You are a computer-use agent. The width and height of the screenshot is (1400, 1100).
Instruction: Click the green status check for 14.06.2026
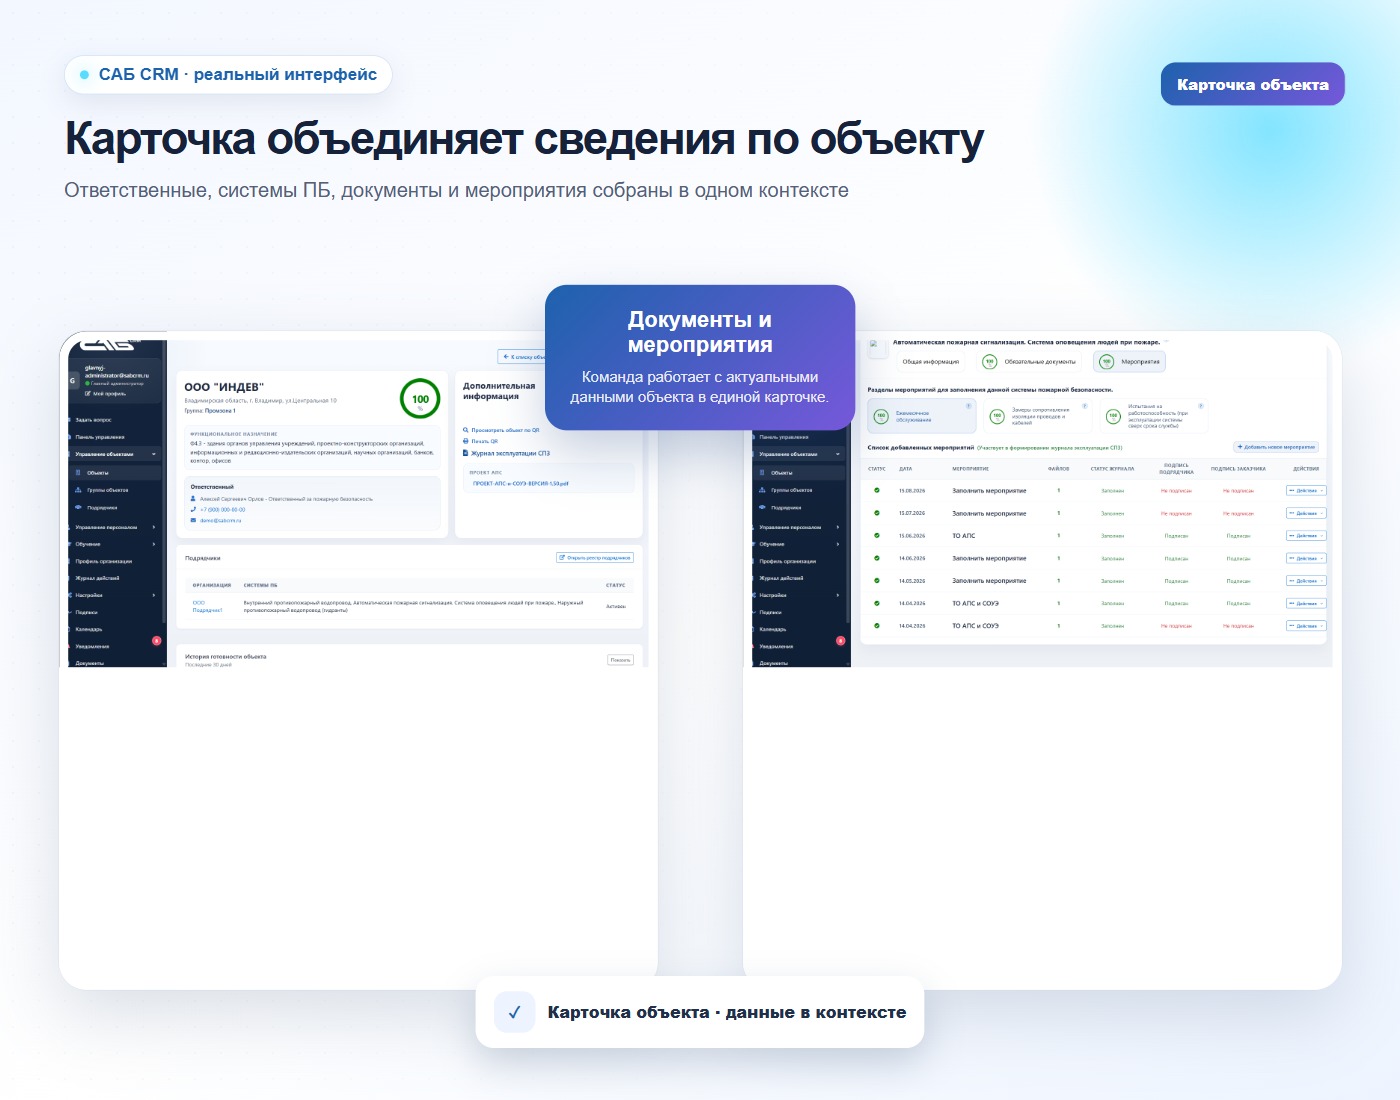tap(877, 558)
